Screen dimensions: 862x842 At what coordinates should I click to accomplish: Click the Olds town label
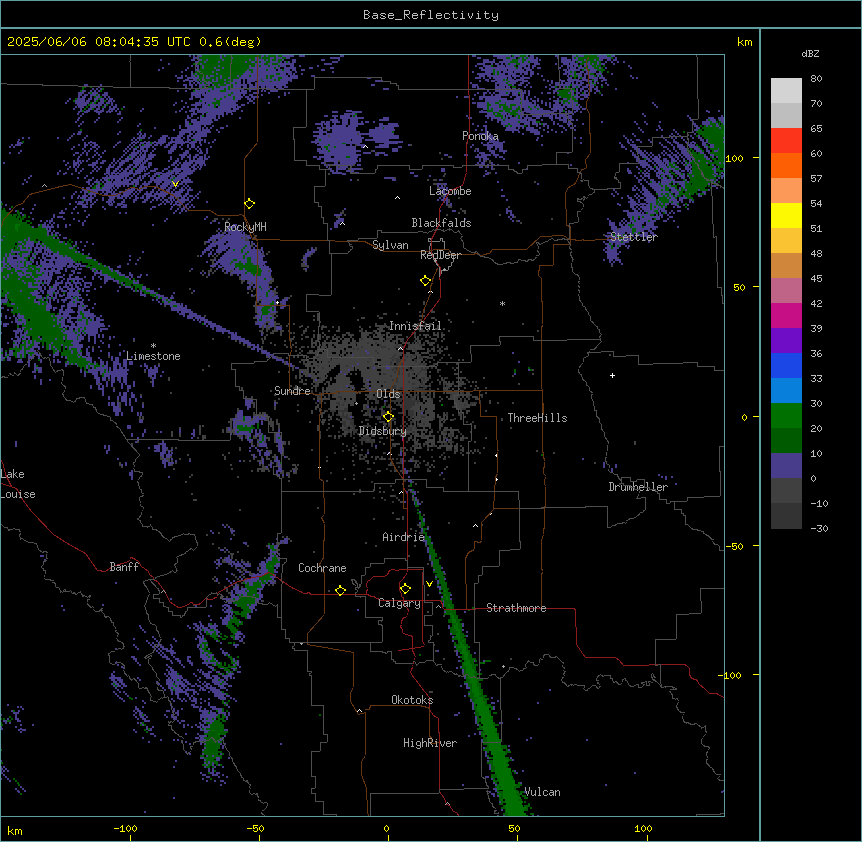(x=388, y=394)
